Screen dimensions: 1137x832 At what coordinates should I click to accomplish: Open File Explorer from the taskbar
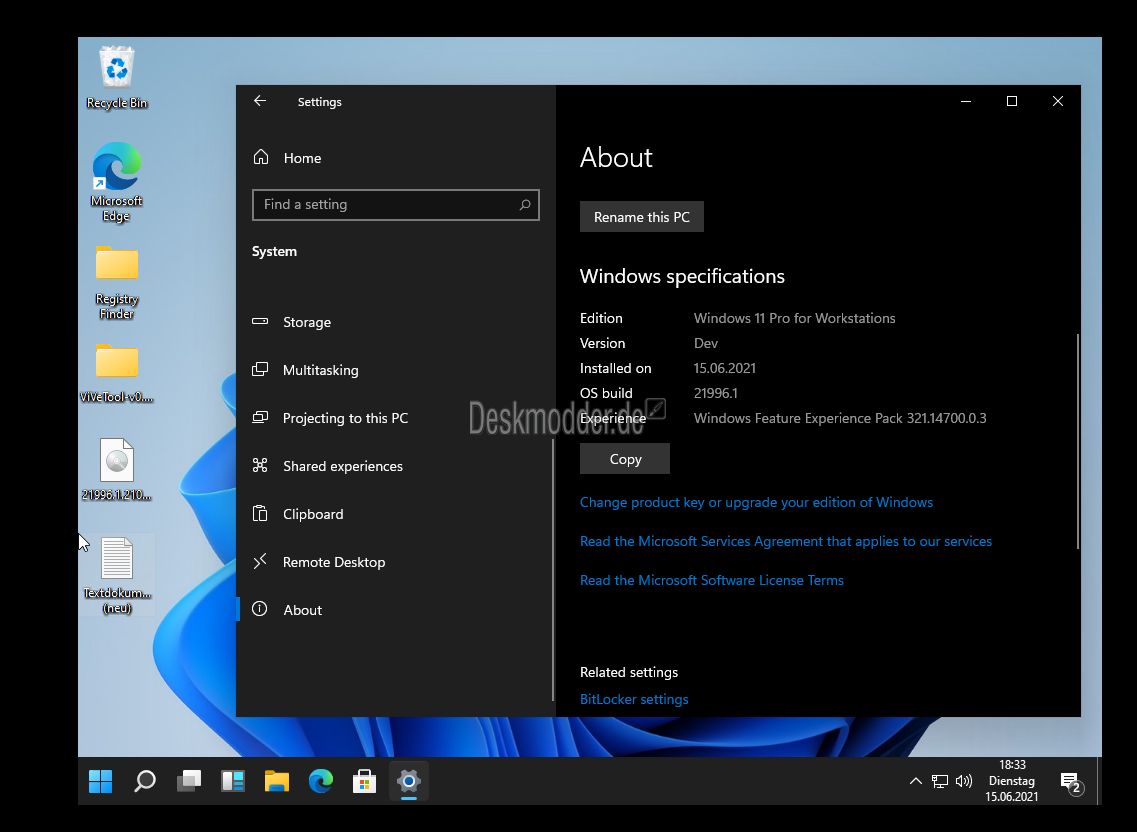coord(277,781)
